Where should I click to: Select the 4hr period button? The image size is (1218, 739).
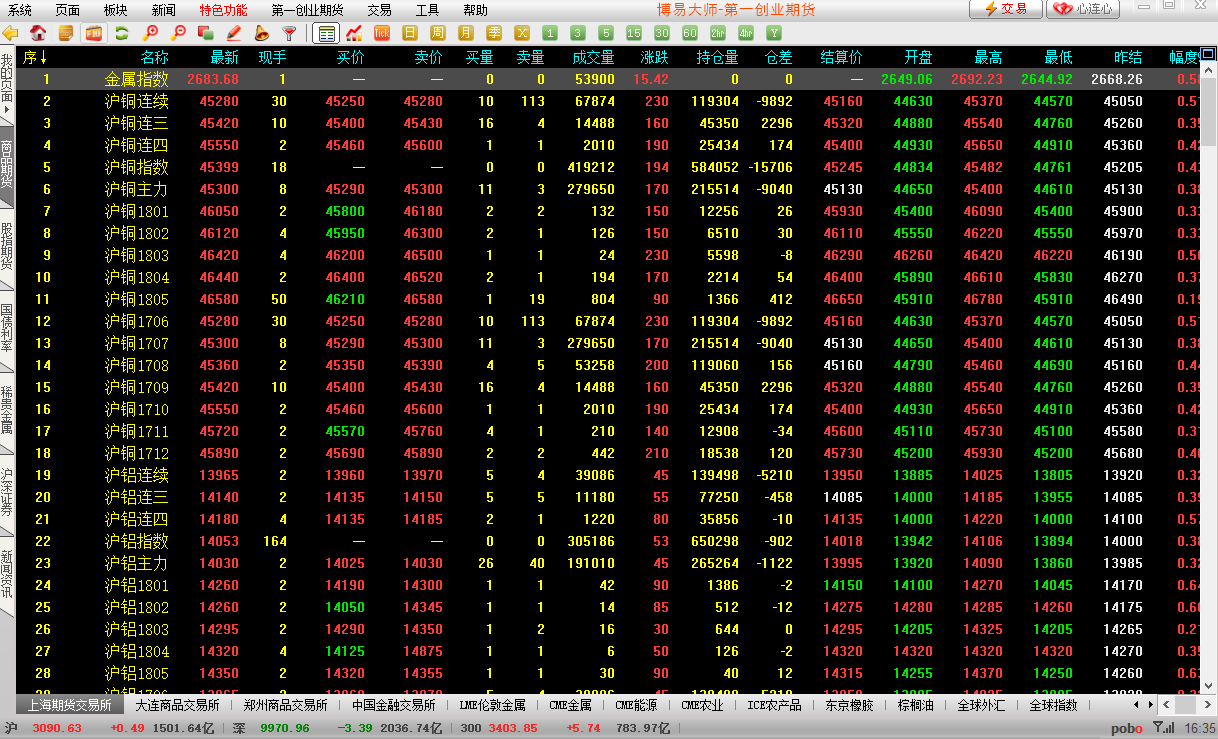746,33
